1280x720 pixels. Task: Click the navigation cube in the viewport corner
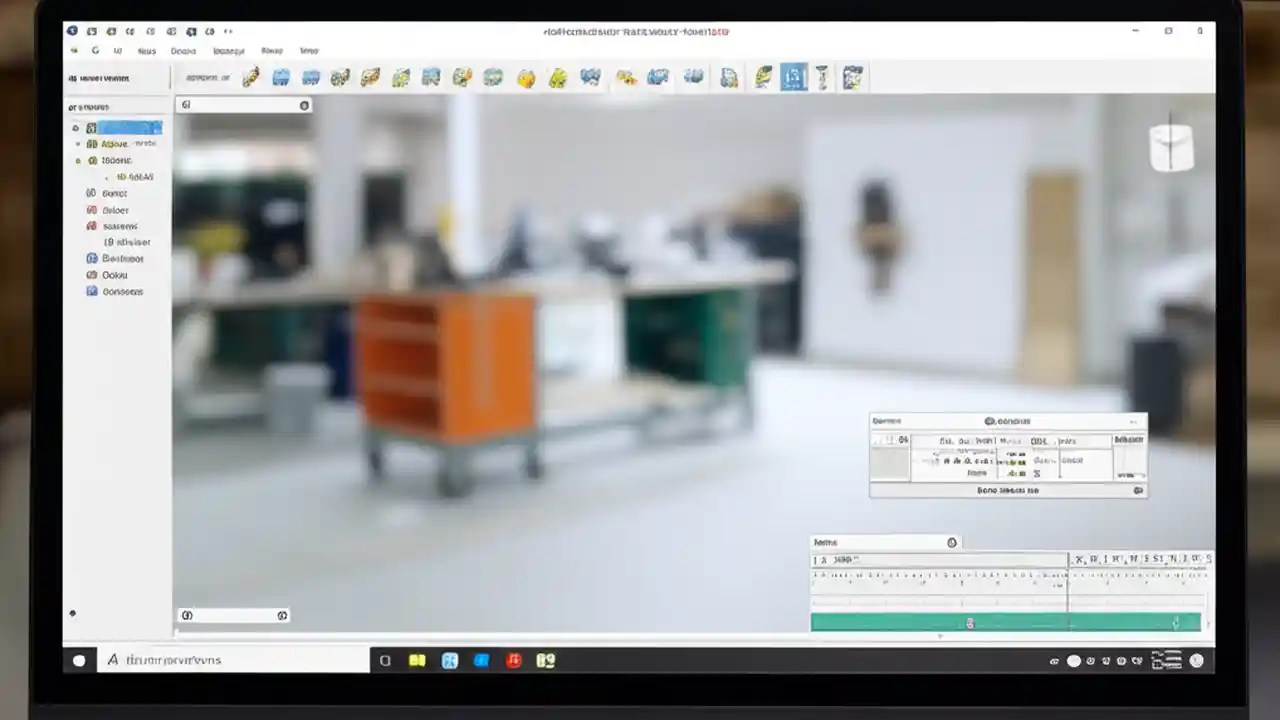tap(1171, 145)
